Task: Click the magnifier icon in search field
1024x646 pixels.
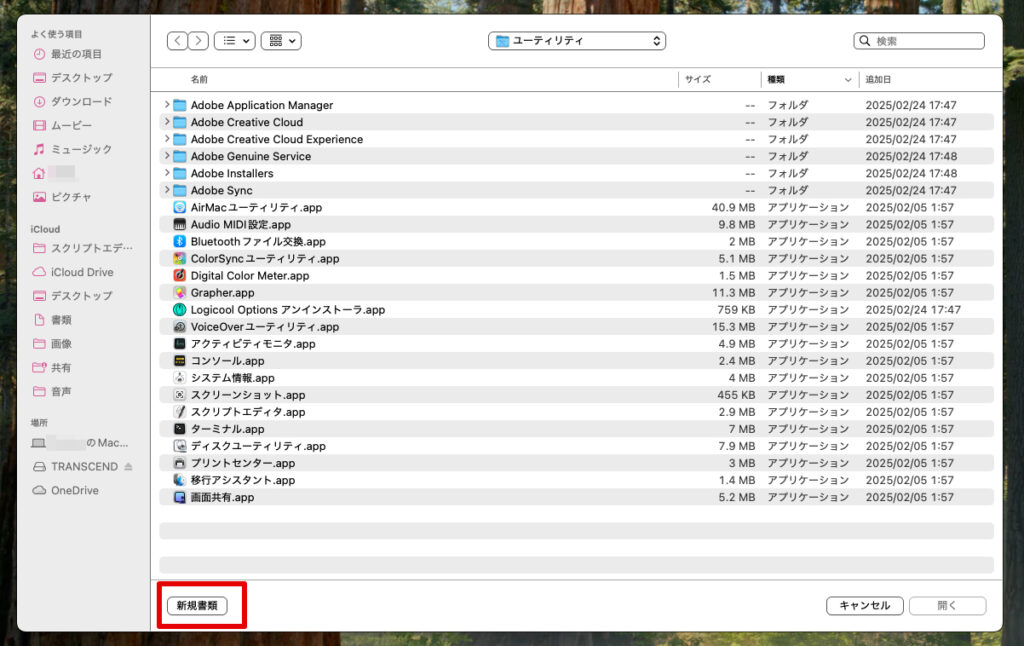Action: point(865,40)
